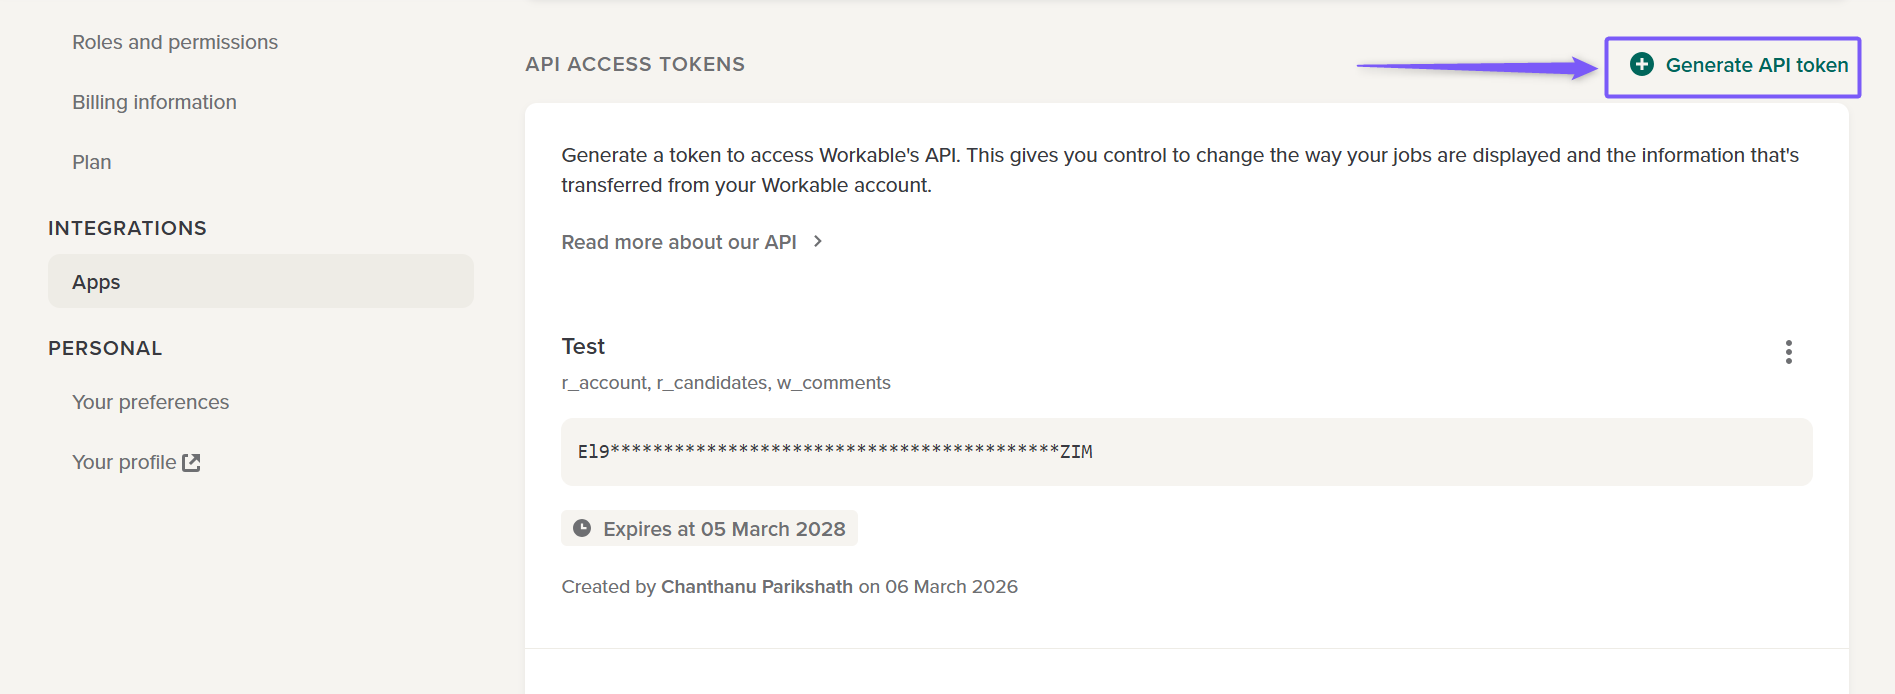Open the Your profile sidebar link
This screenshot has width=1895, height=694.
[124, 462]
